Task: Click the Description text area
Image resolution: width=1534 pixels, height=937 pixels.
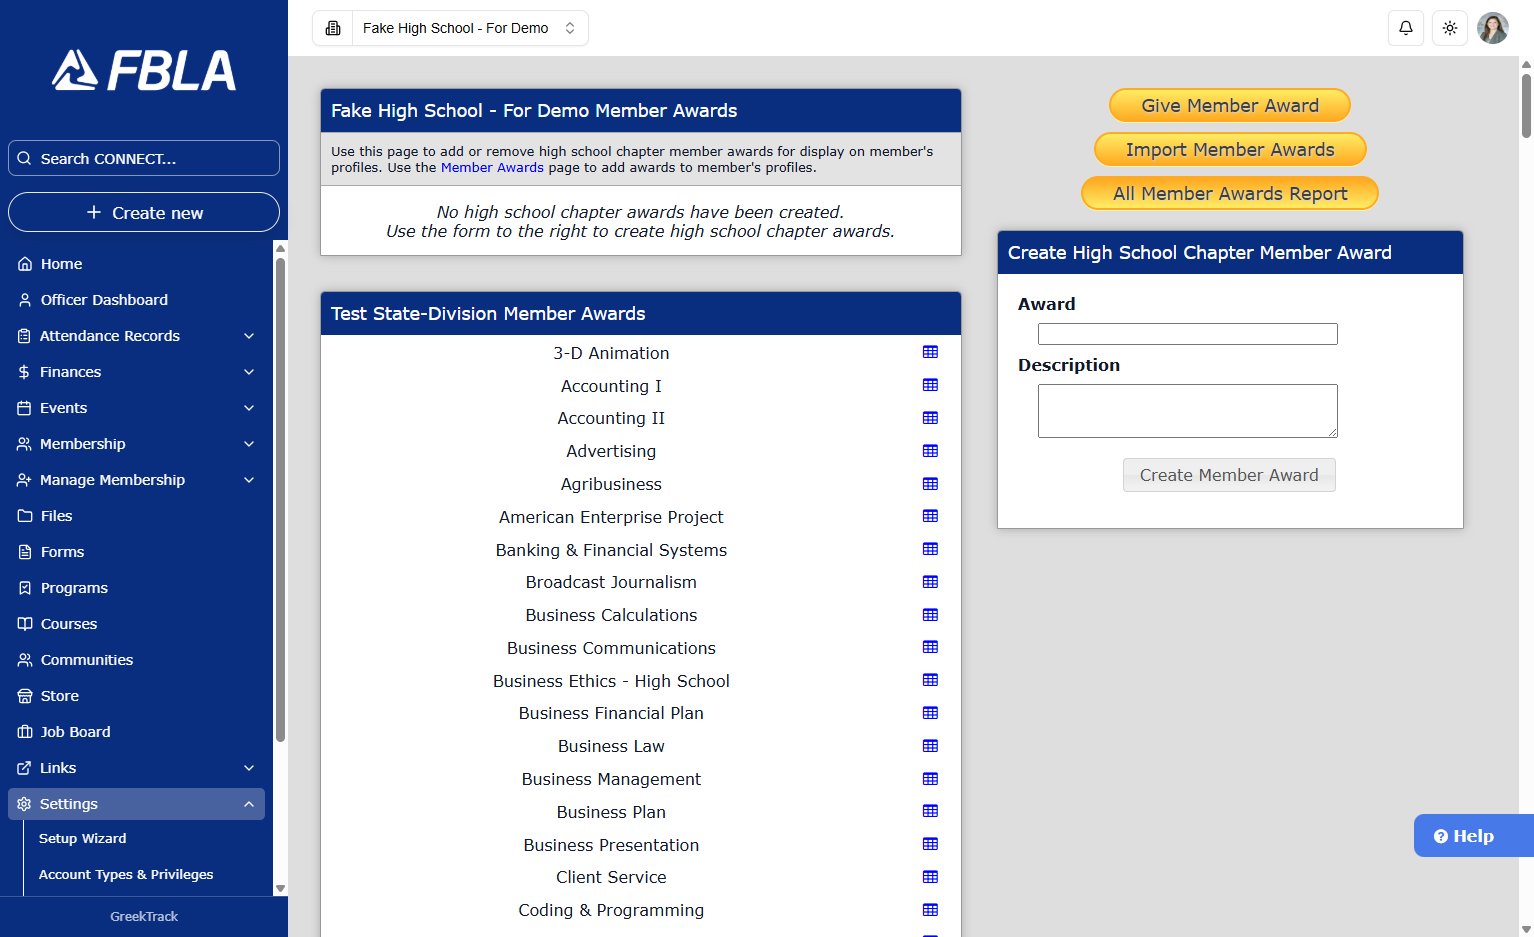Action: click(1187, 411)
